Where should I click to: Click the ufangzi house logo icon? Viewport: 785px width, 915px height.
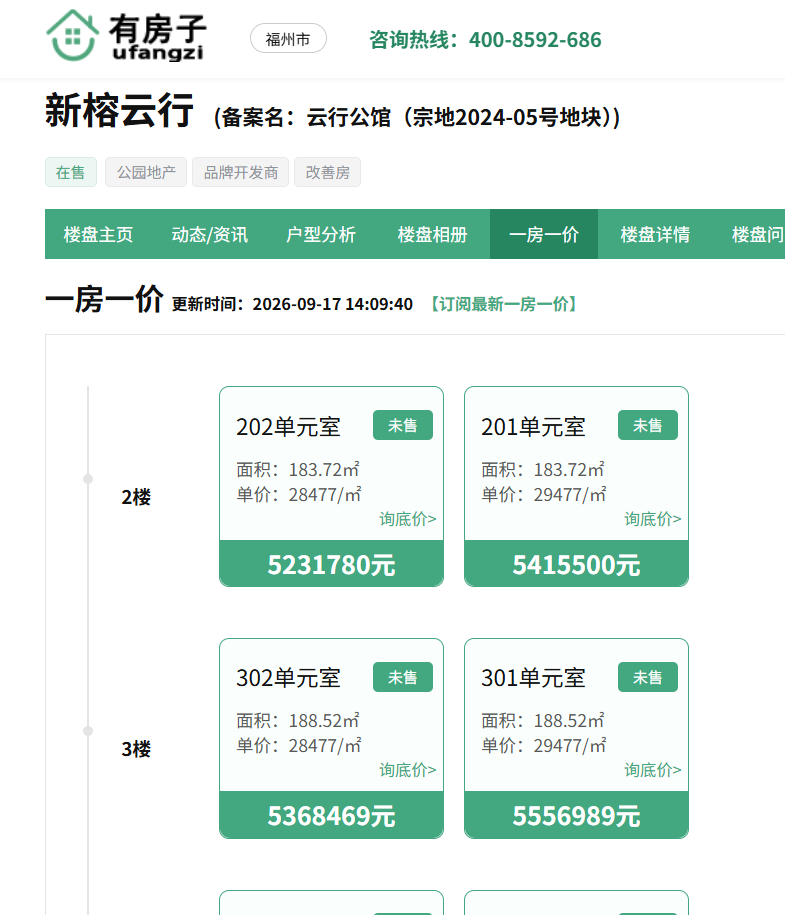click(72, 36)
